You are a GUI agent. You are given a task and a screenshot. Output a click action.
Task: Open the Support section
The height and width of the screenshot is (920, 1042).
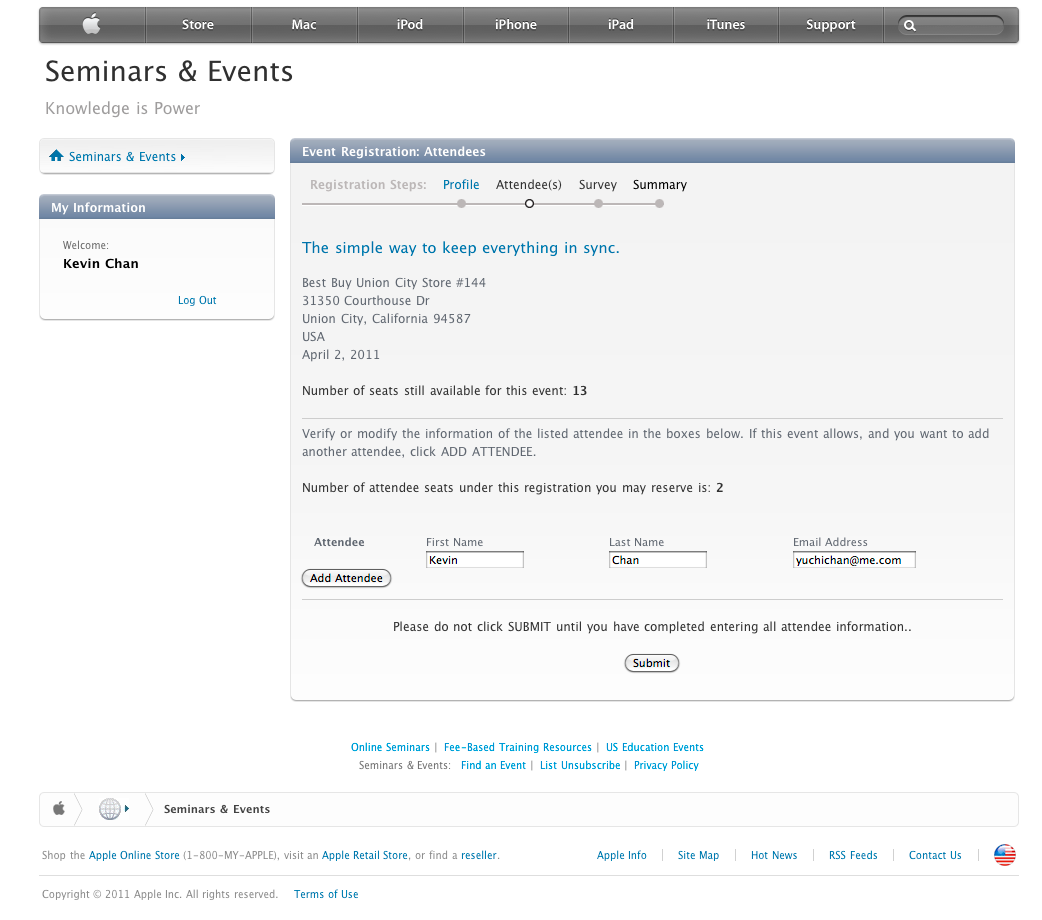[831, 25]
